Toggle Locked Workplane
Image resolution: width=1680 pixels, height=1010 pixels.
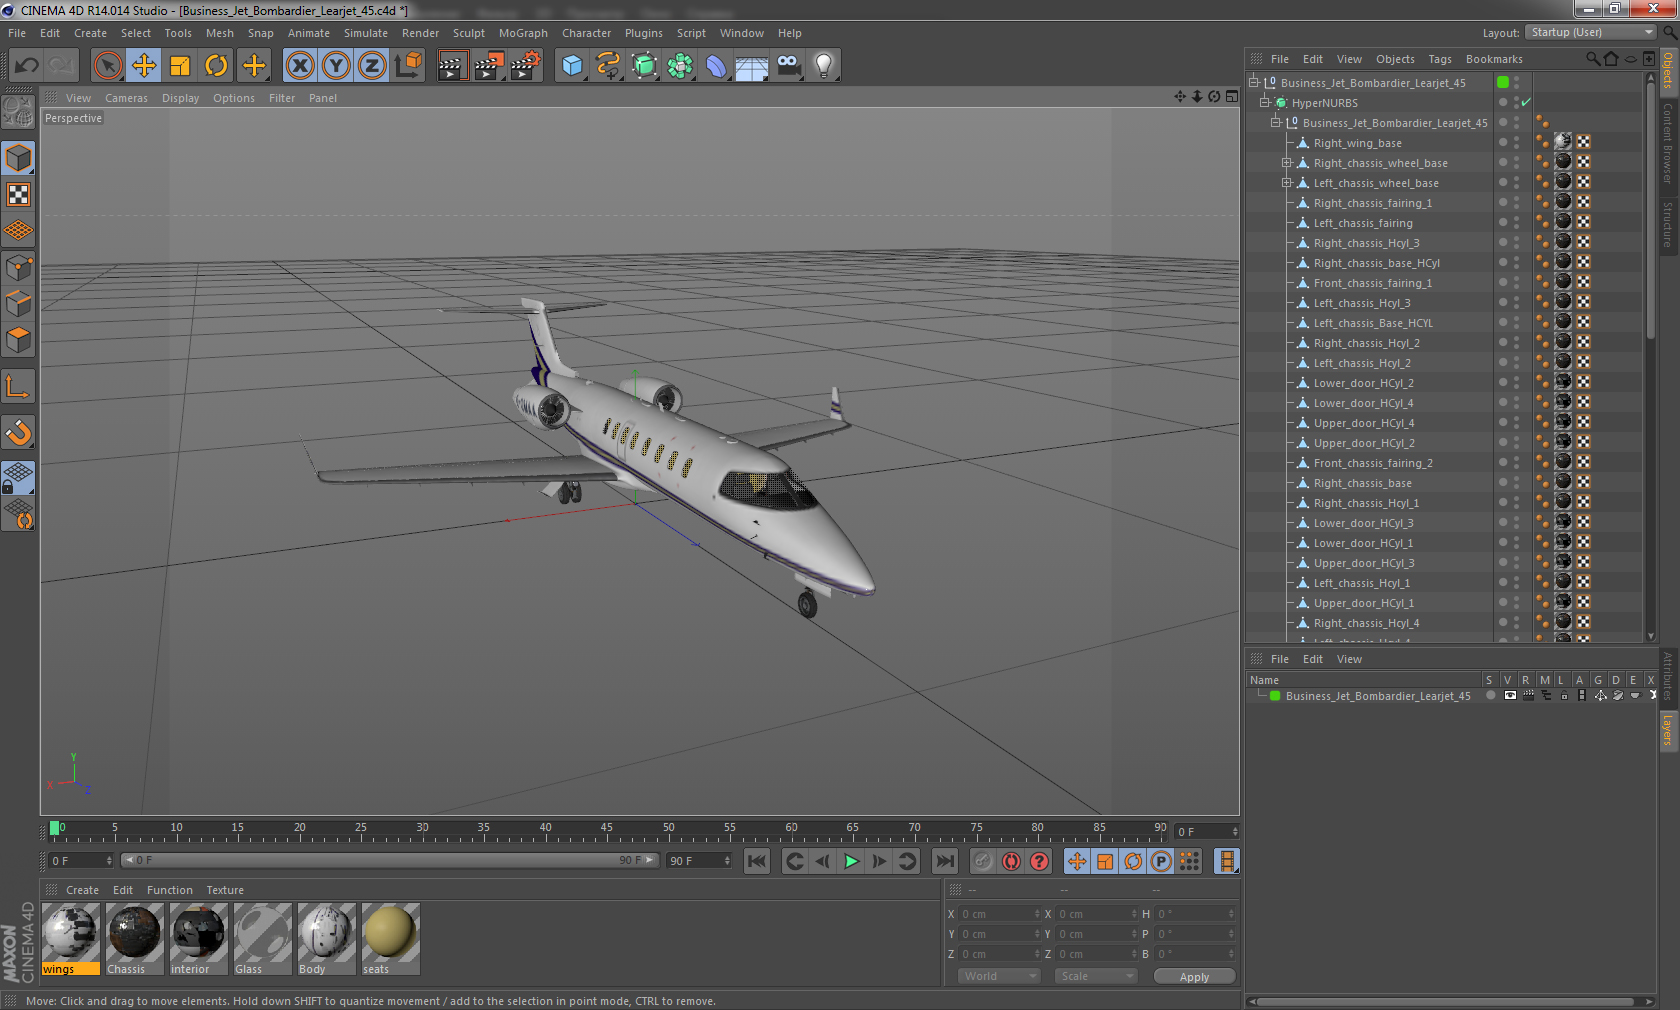click(19, 478)
